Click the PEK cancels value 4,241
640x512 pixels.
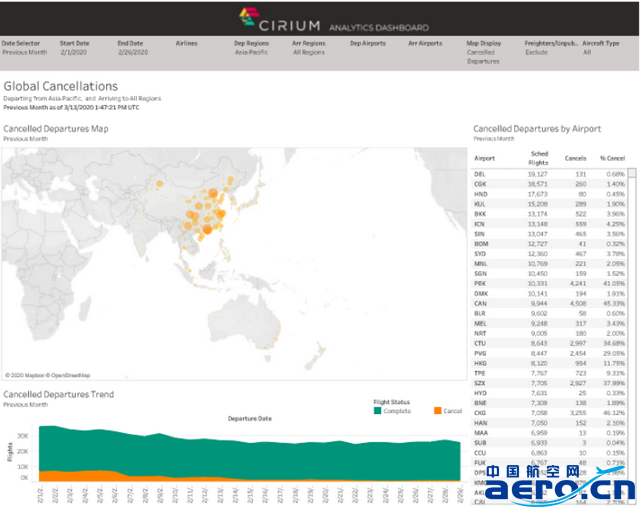coord(578,284)
